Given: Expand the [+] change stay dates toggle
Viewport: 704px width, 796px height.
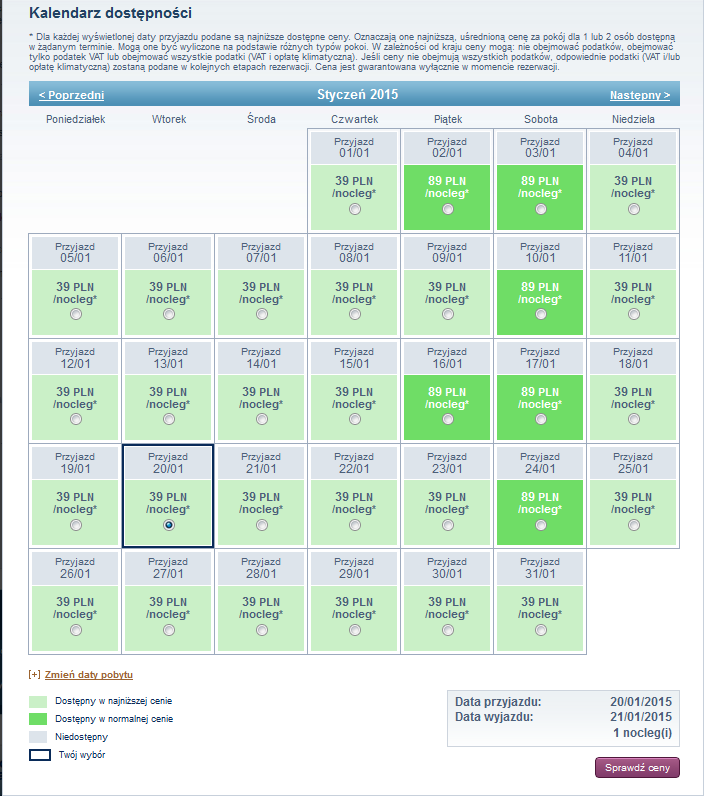Looking at the screenshot, I should tap(35, 675).
